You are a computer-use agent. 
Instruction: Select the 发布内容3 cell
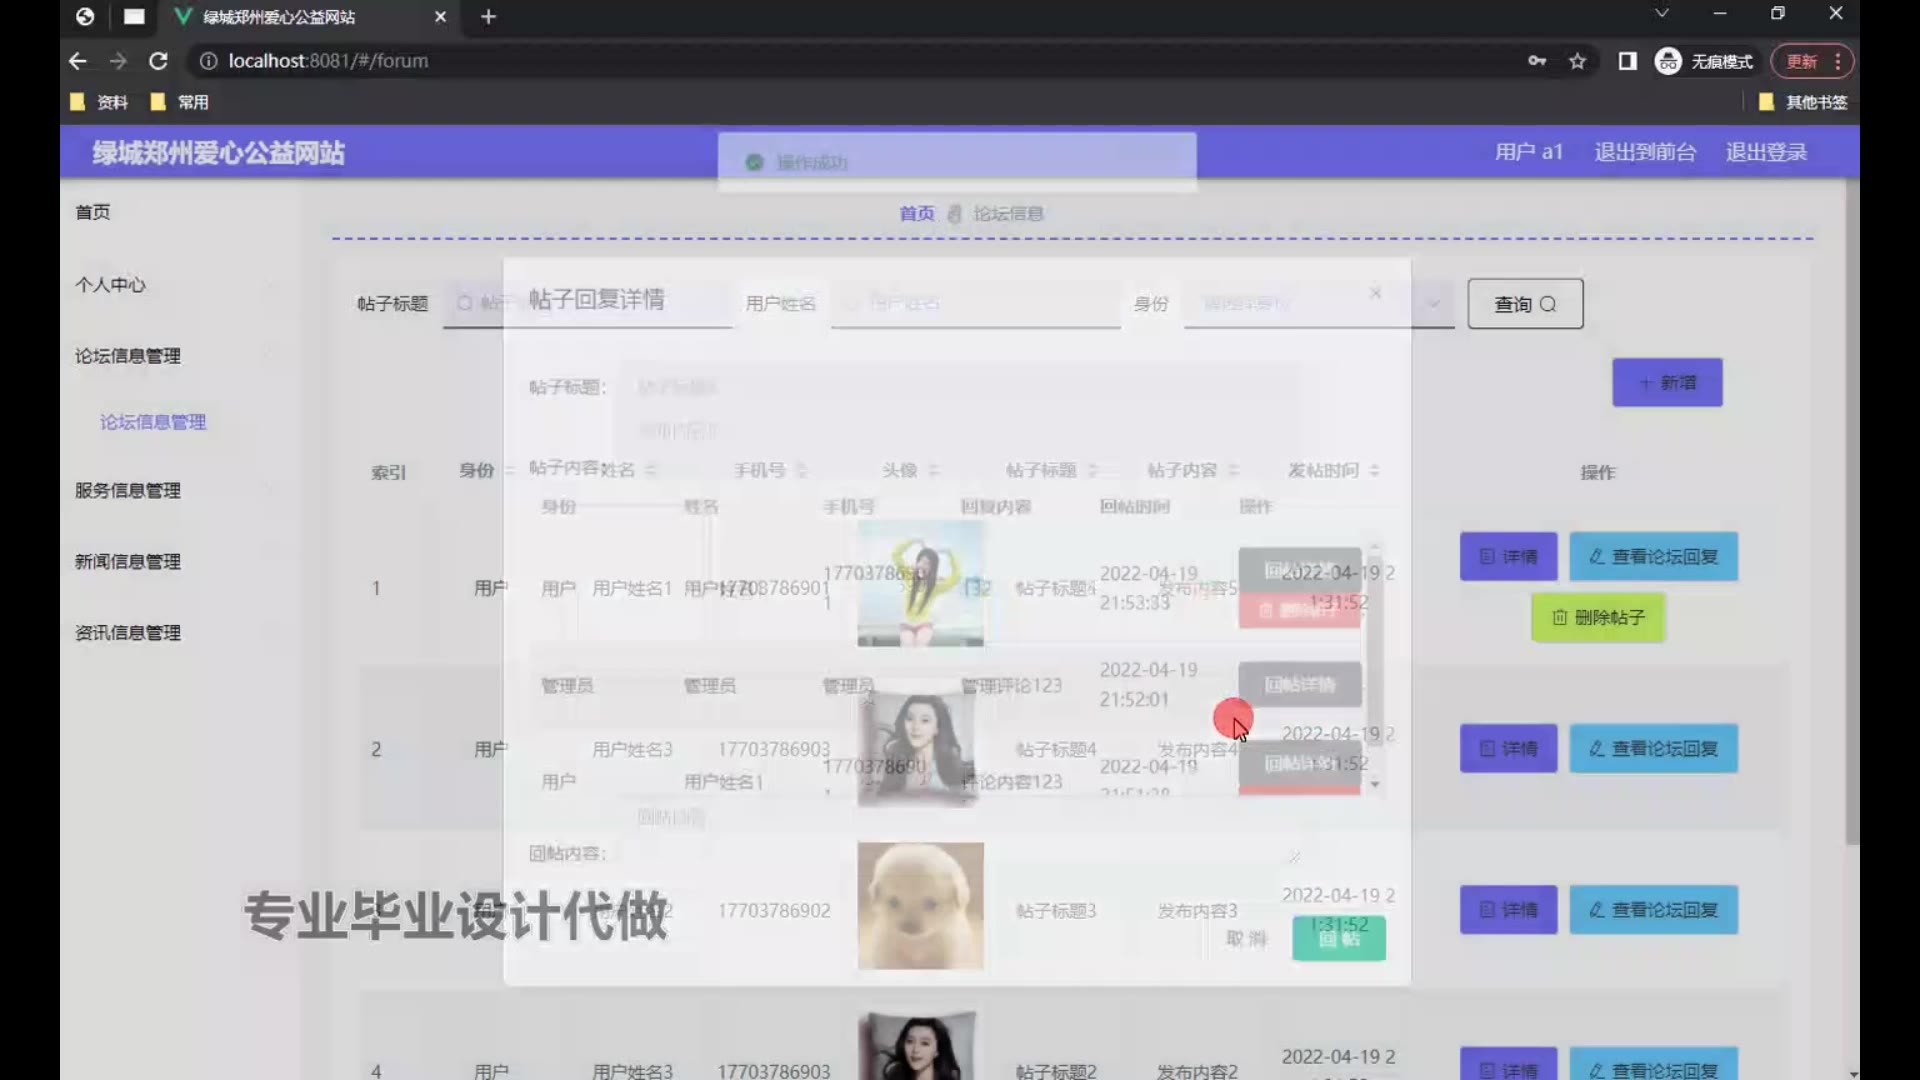(1197, 910)
